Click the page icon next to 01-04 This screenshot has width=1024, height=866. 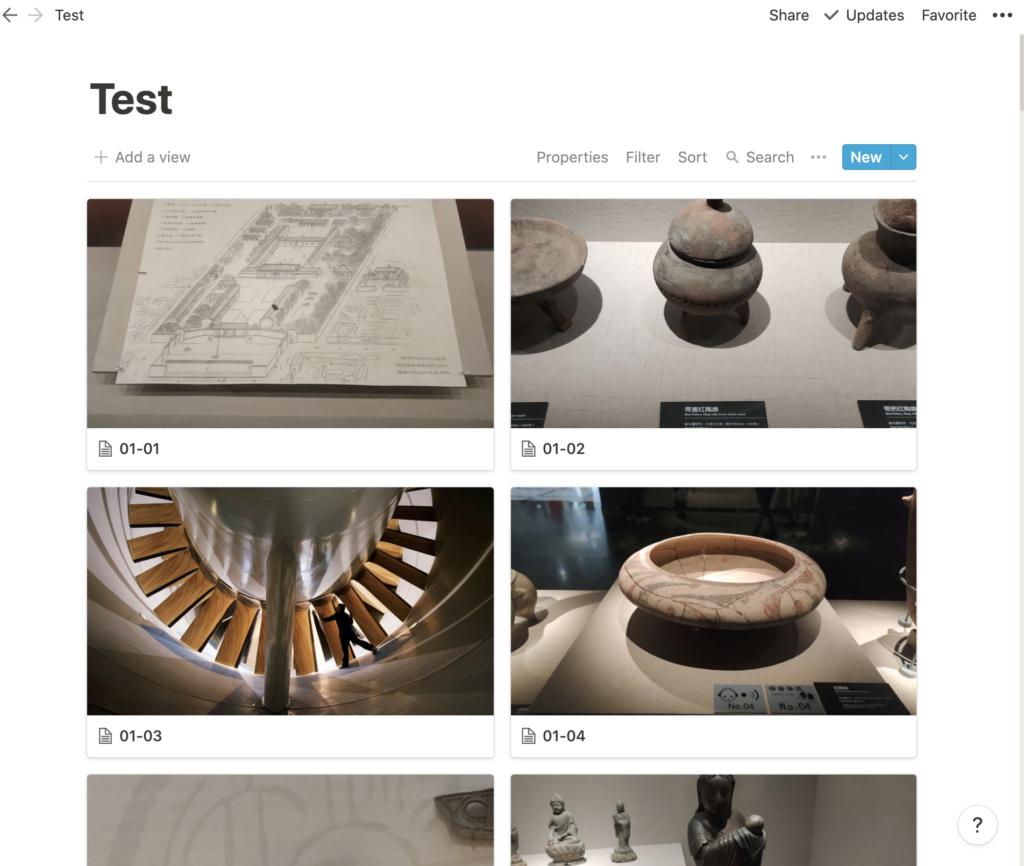click(x=528, y=736)
